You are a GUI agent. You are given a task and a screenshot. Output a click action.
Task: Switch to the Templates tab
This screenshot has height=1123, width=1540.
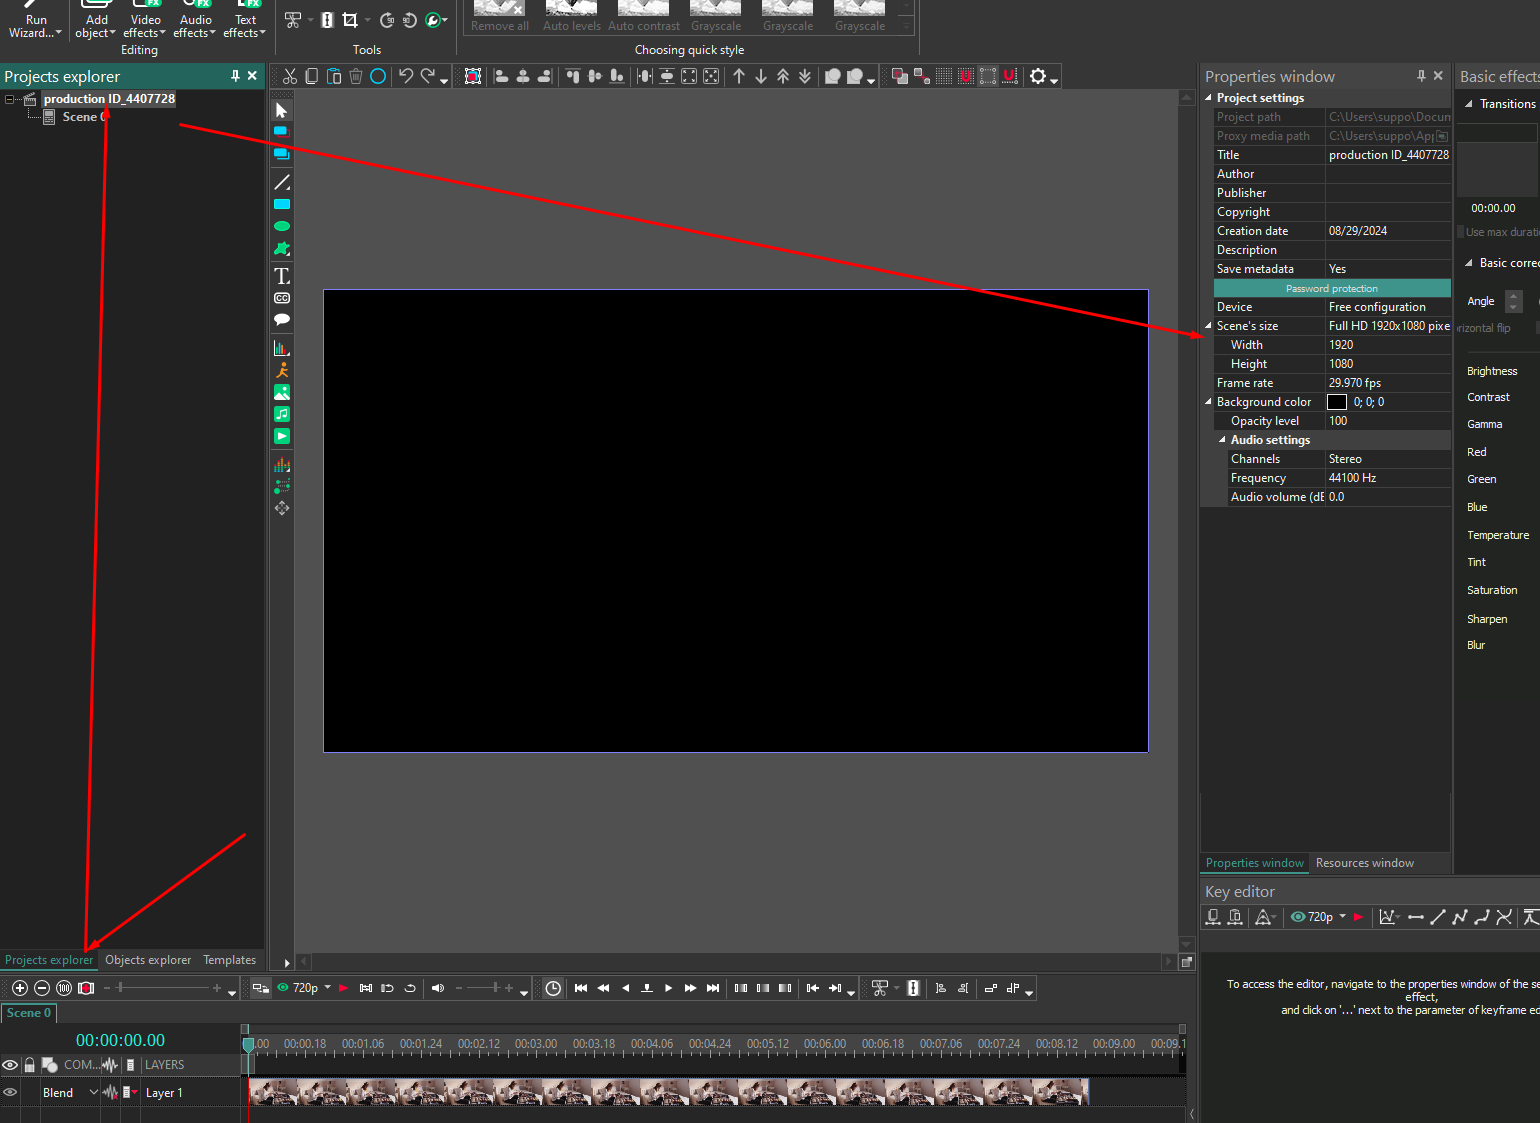point(230,960)
